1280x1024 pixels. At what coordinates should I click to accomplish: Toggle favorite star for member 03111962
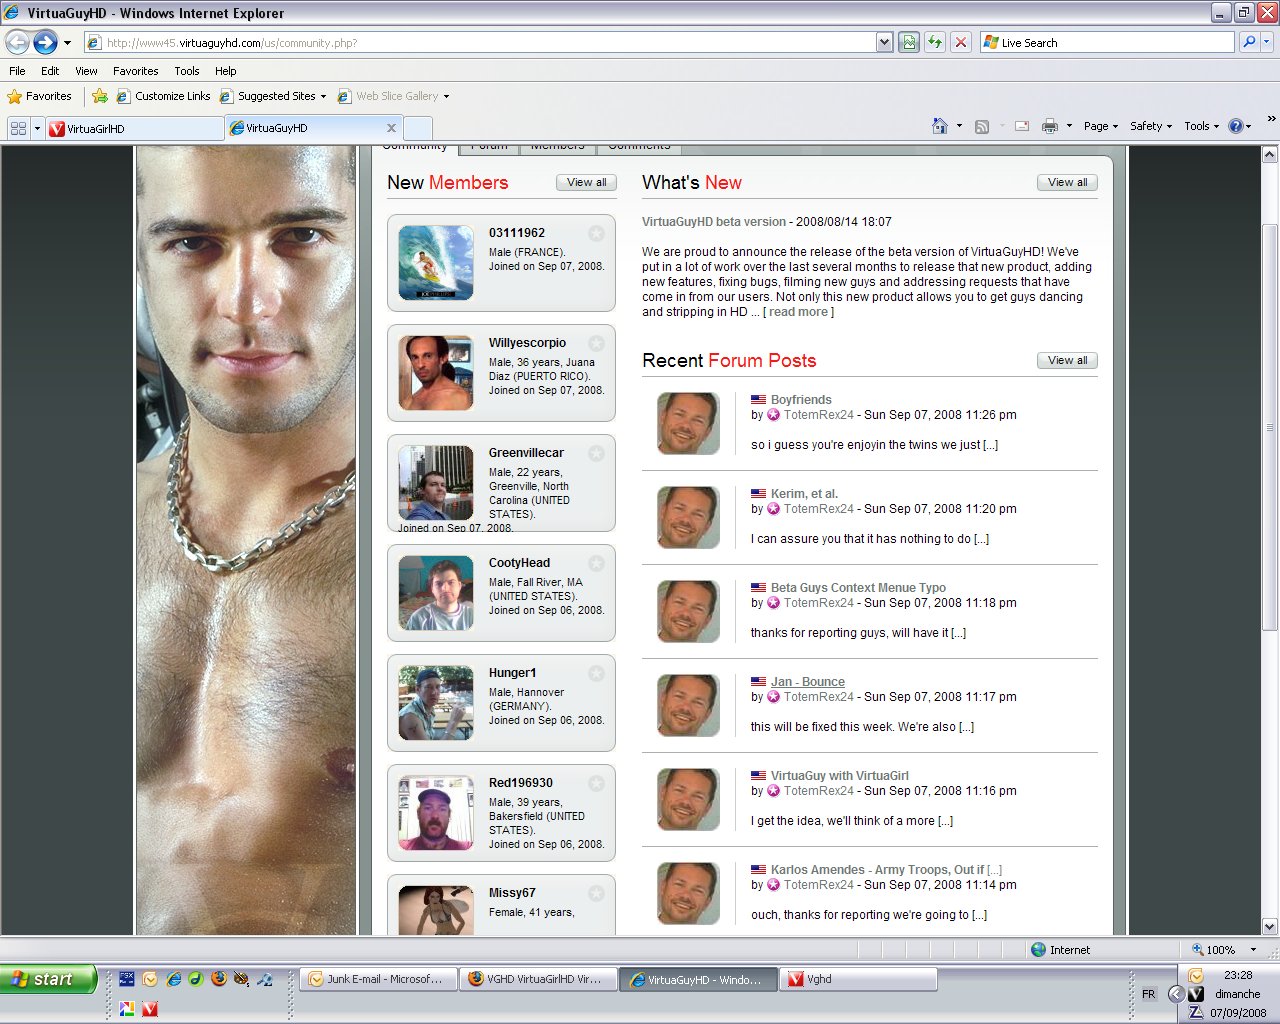coord(596,233)
